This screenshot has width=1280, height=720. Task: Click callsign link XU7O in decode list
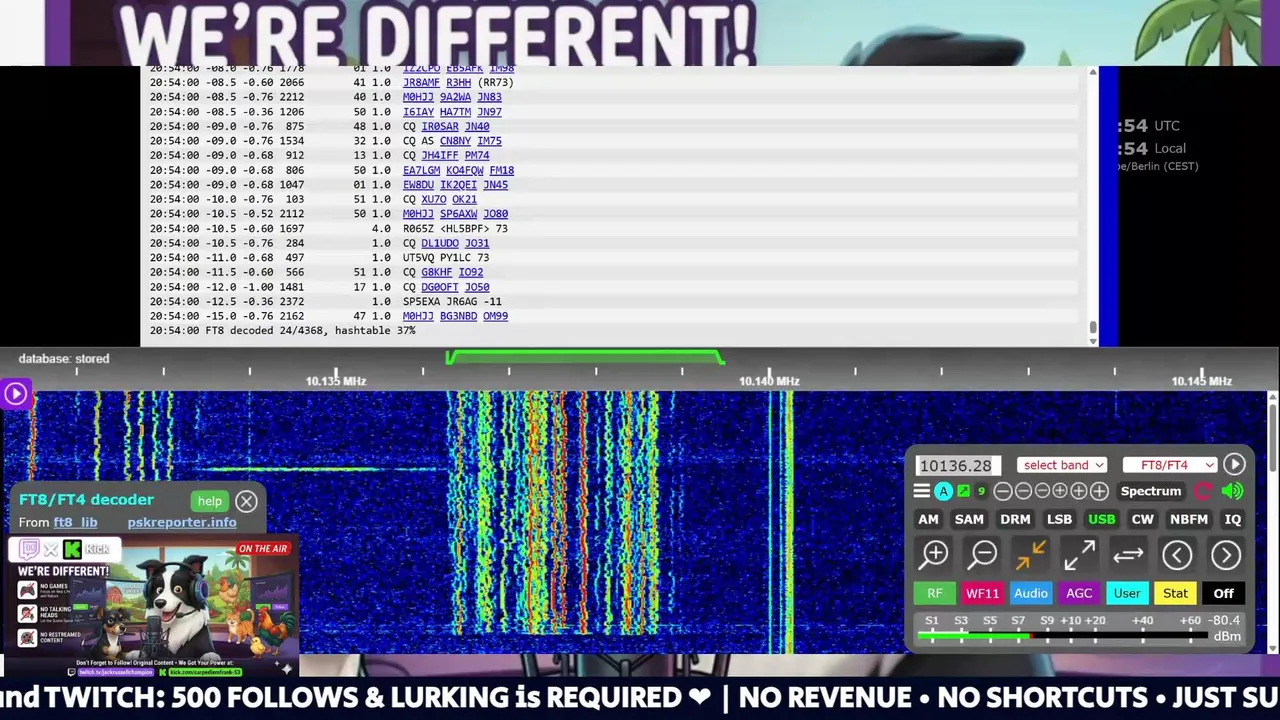[x=433, y=199]
